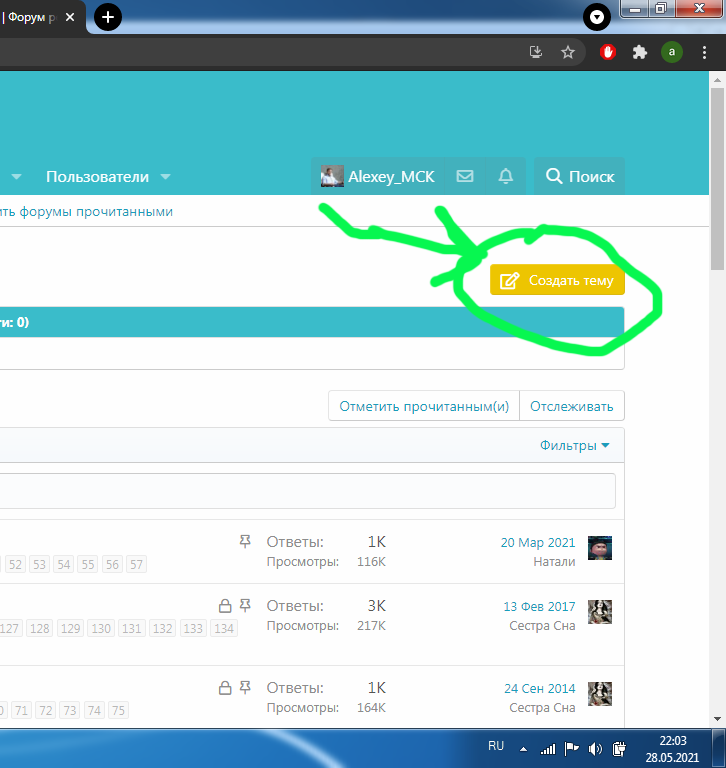
Task: Click the volume speaker icon in system tray
Action: click(x=596, y=748)
